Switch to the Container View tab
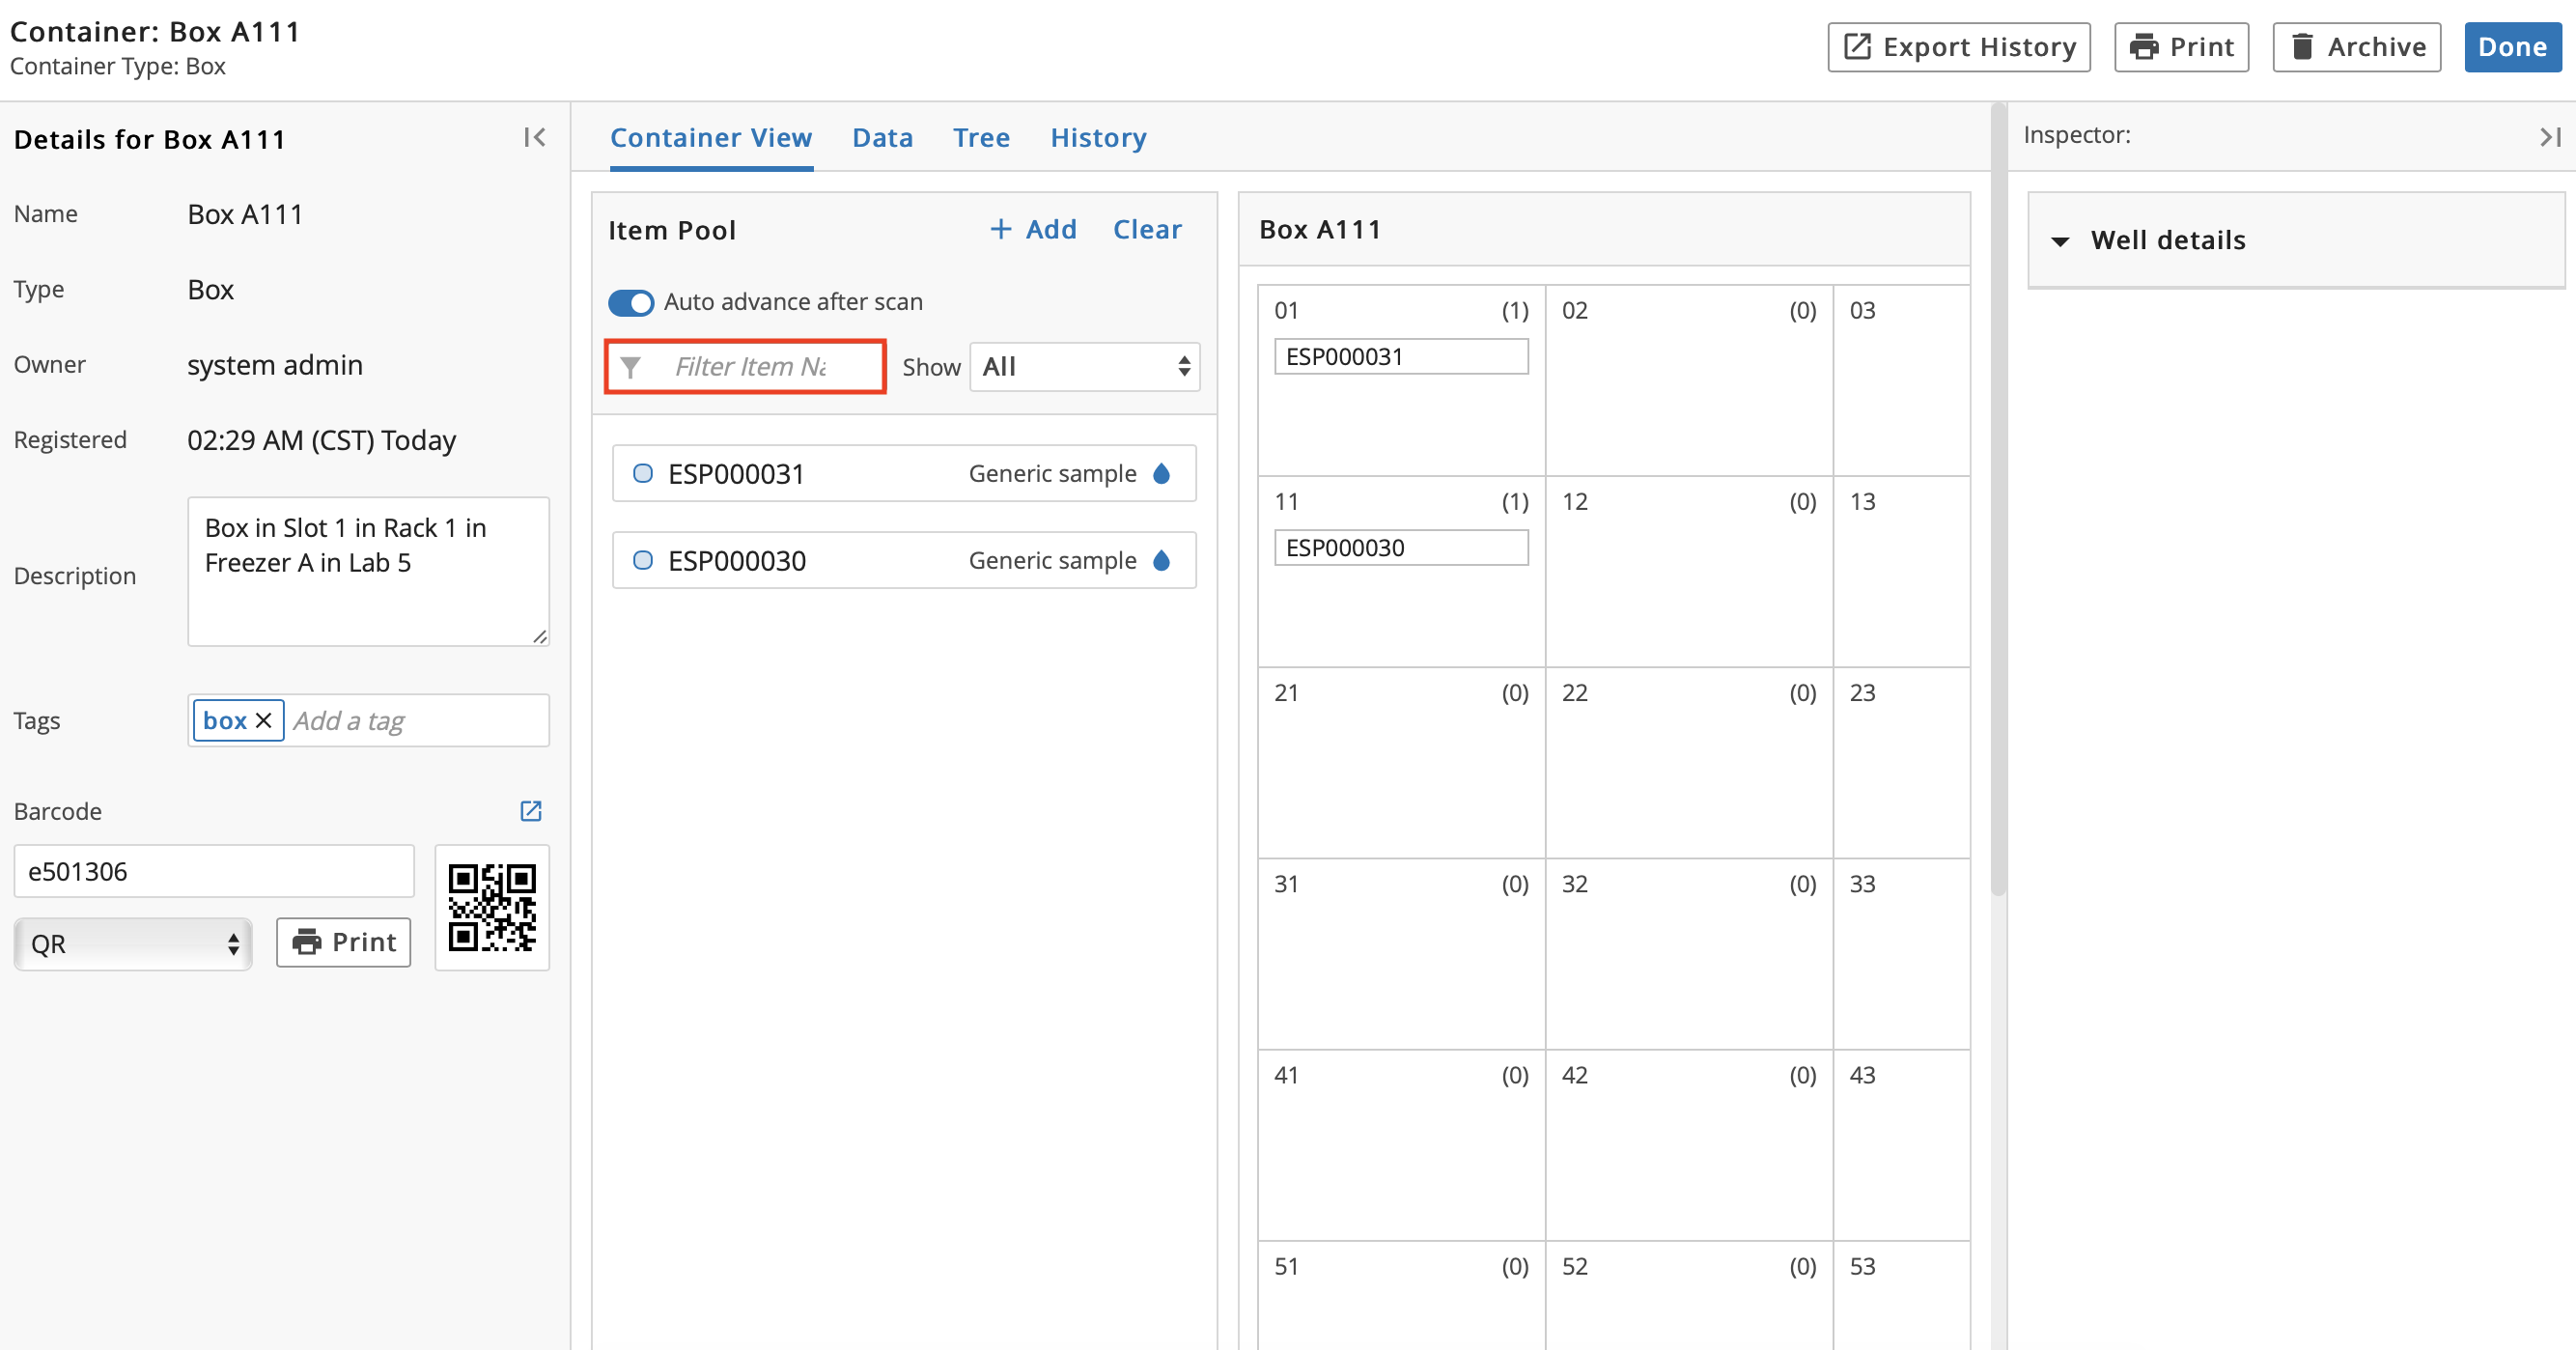This screenshot has width=2576, height=1350. coord(711,138)
